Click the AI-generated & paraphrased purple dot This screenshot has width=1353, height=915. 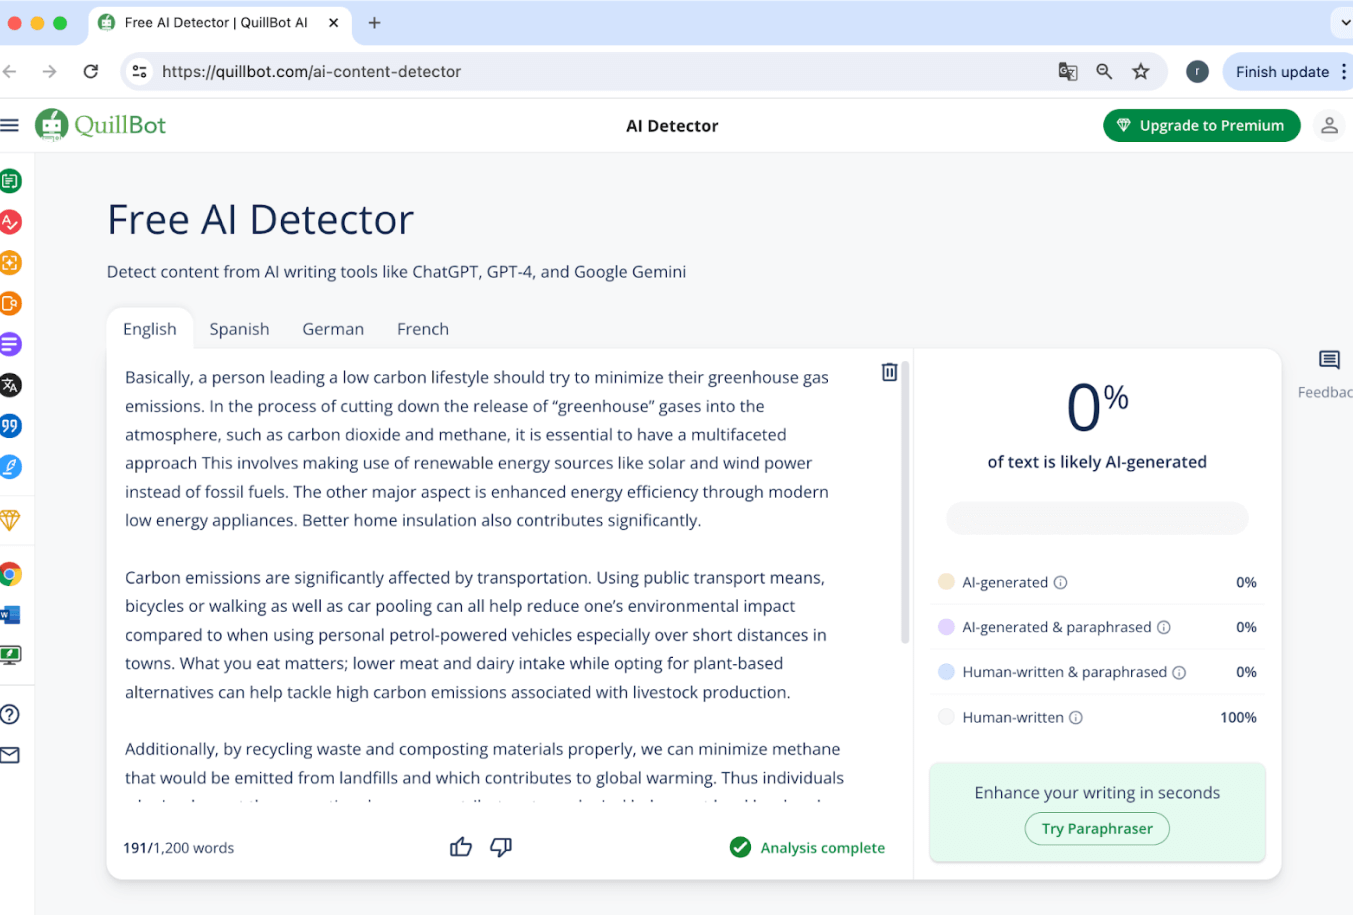tap(946, 627)
